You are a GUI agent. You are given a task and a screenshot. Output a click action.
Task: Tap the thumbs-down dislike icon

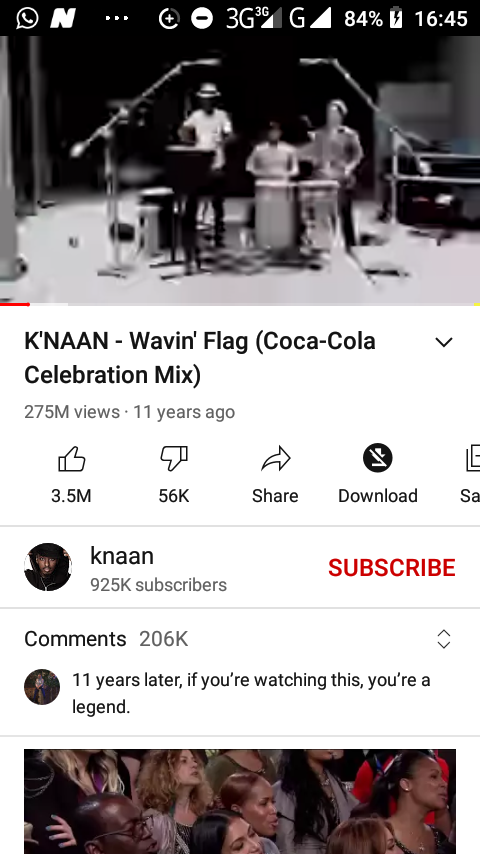[174, 459]
